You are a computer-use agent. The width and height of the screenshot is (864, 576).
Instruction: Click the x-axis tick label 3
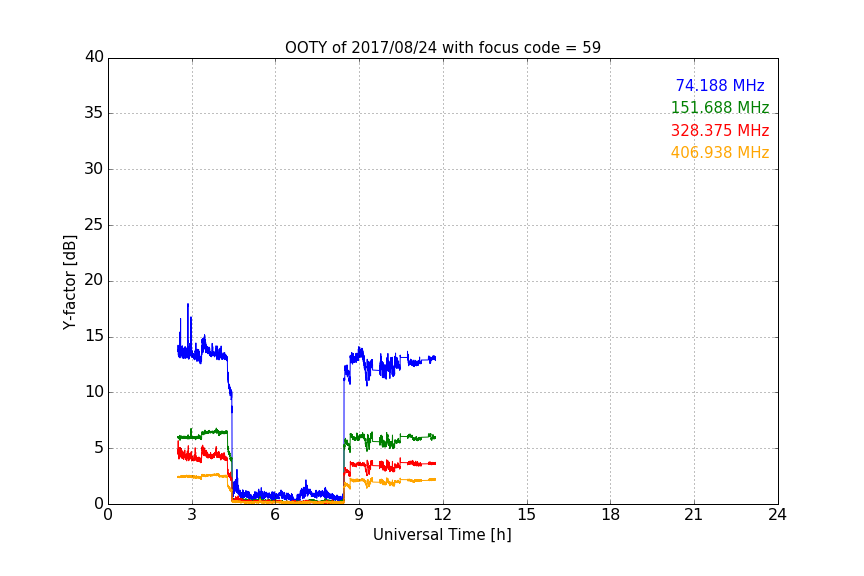click(192, 515)
